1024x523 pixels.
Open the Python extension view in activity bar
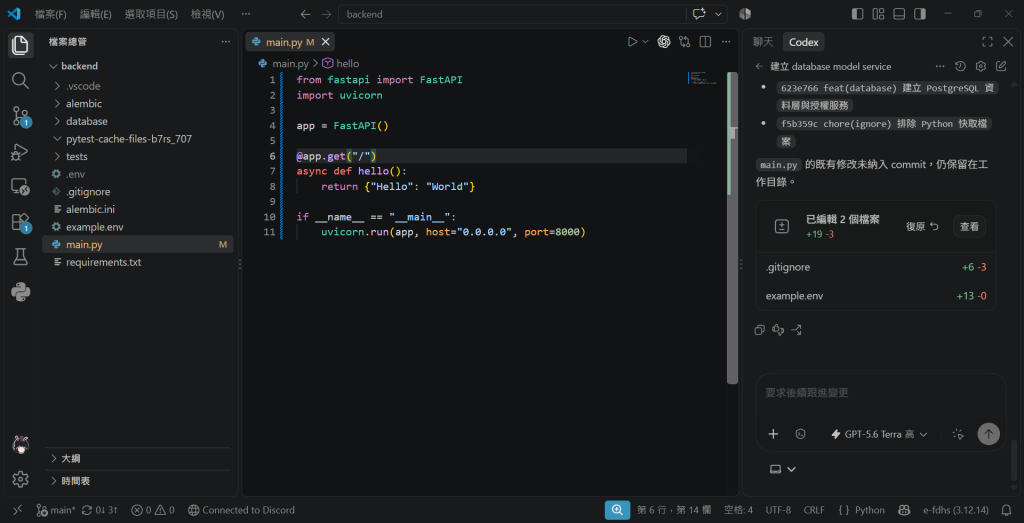coord(20,292)
